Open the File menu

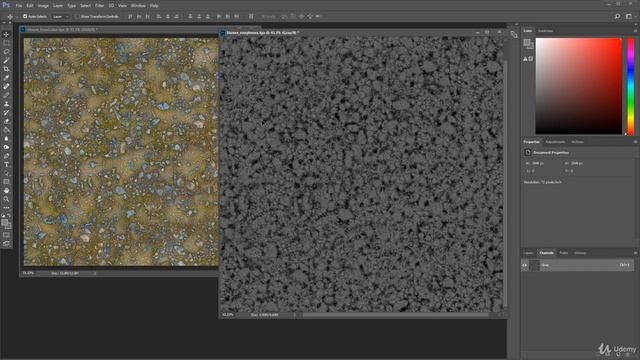click(19, 6)
